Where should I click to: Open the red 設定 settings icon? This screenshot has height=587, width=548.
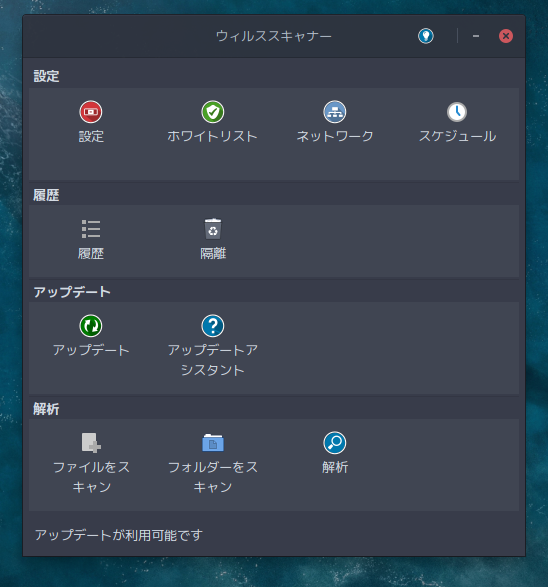click(91, 112)
